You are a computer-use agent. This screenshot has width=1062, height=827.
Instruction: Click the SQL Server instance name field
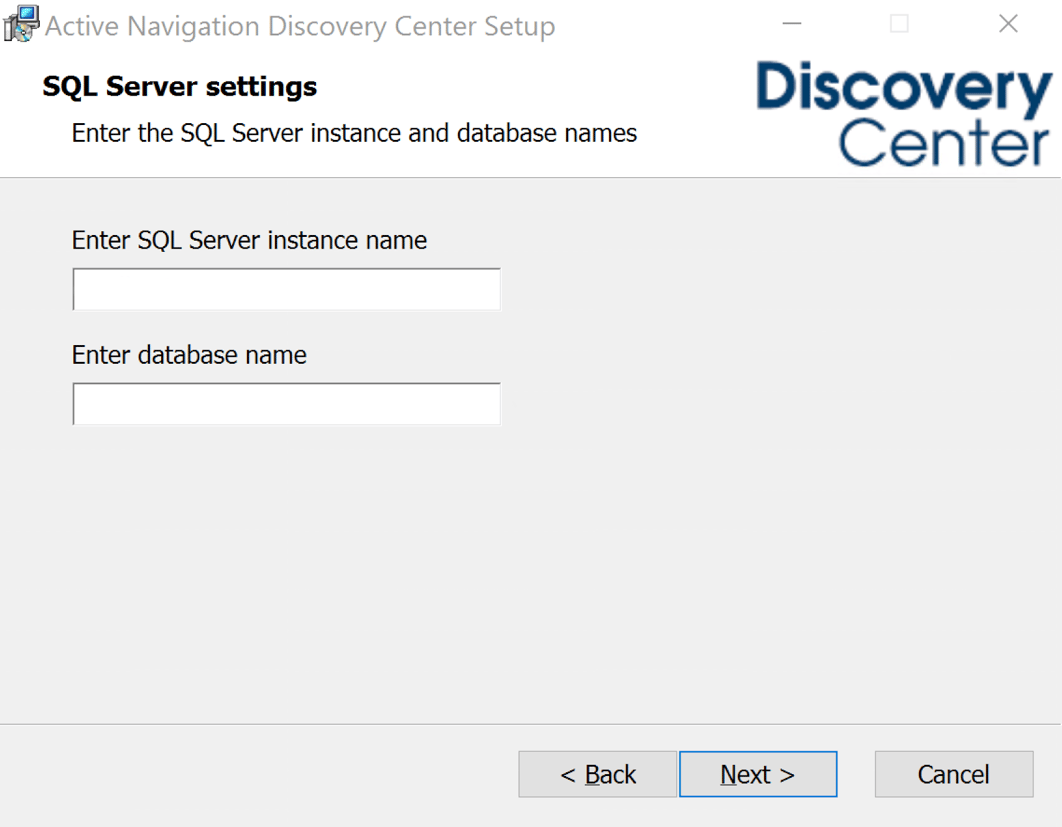pos(286,289)
